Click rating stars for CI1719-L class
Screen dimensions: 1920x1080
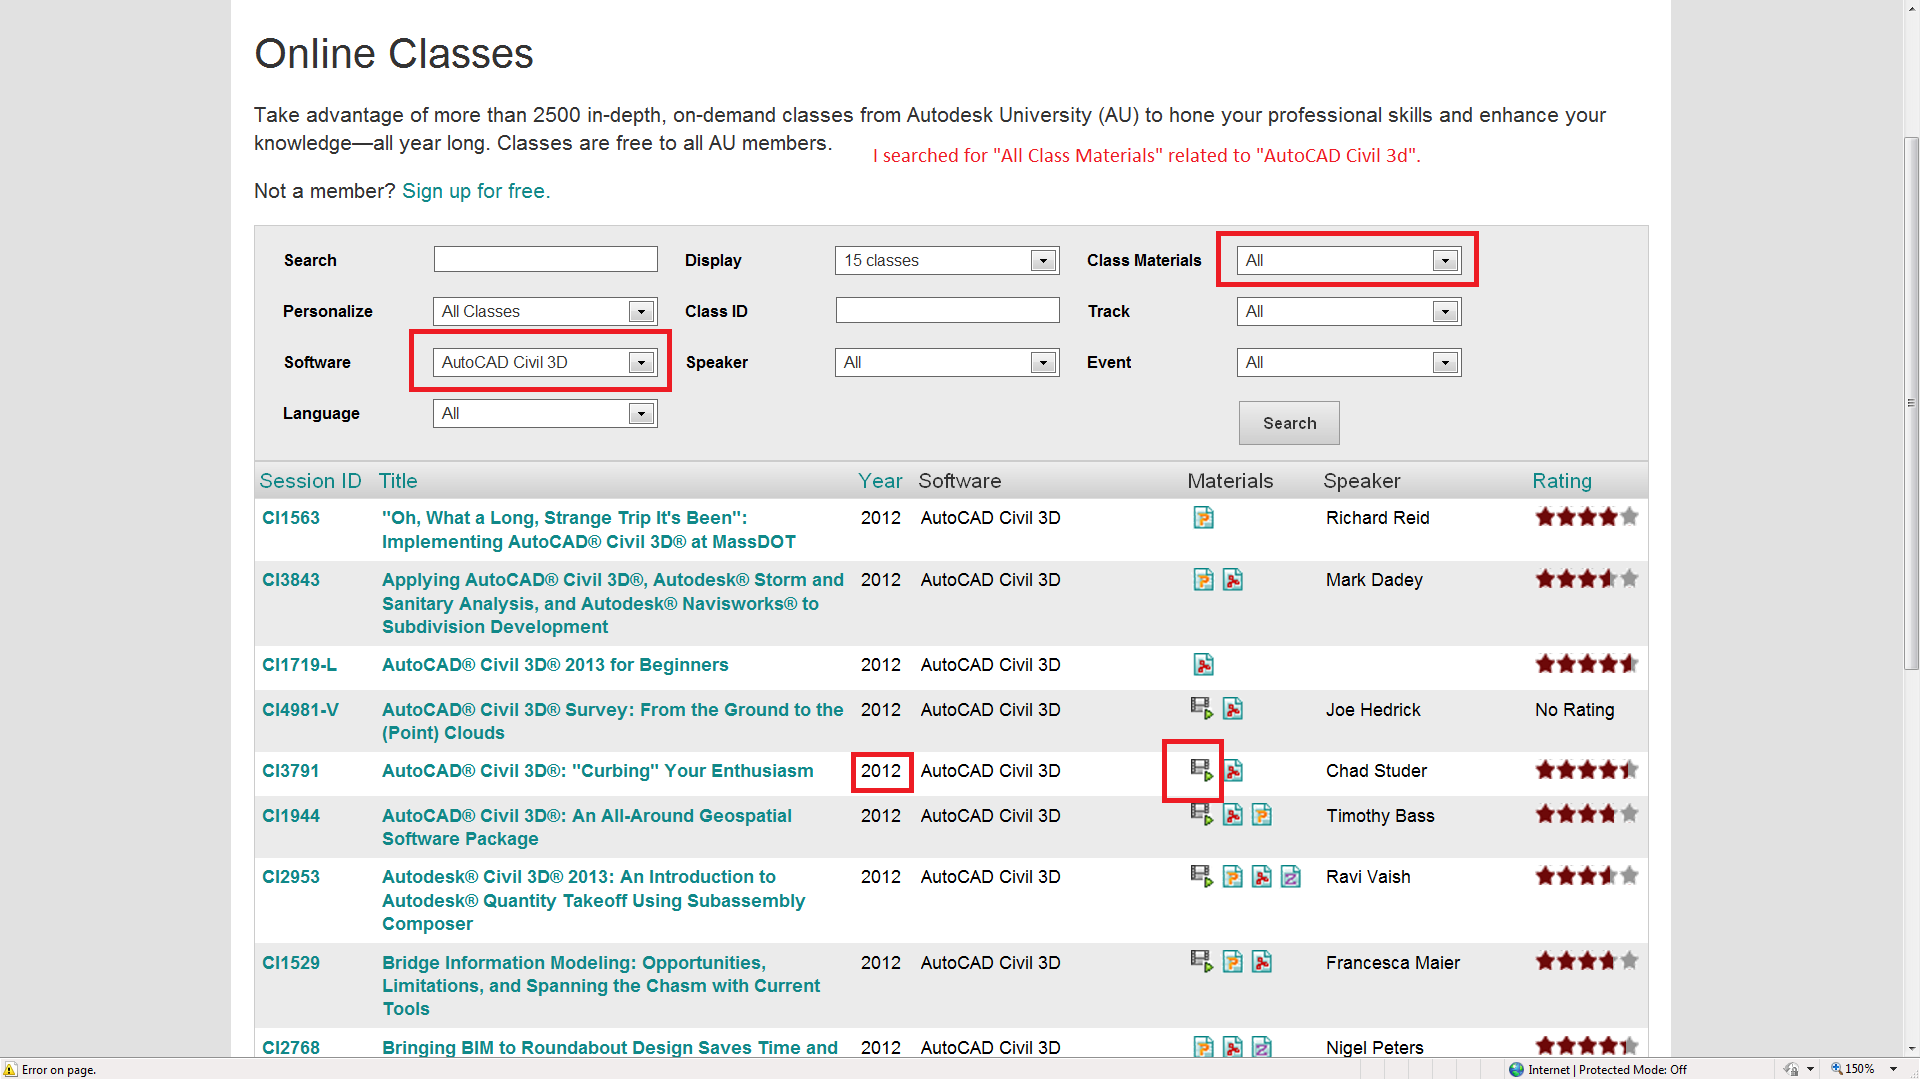click(1587, 664)
